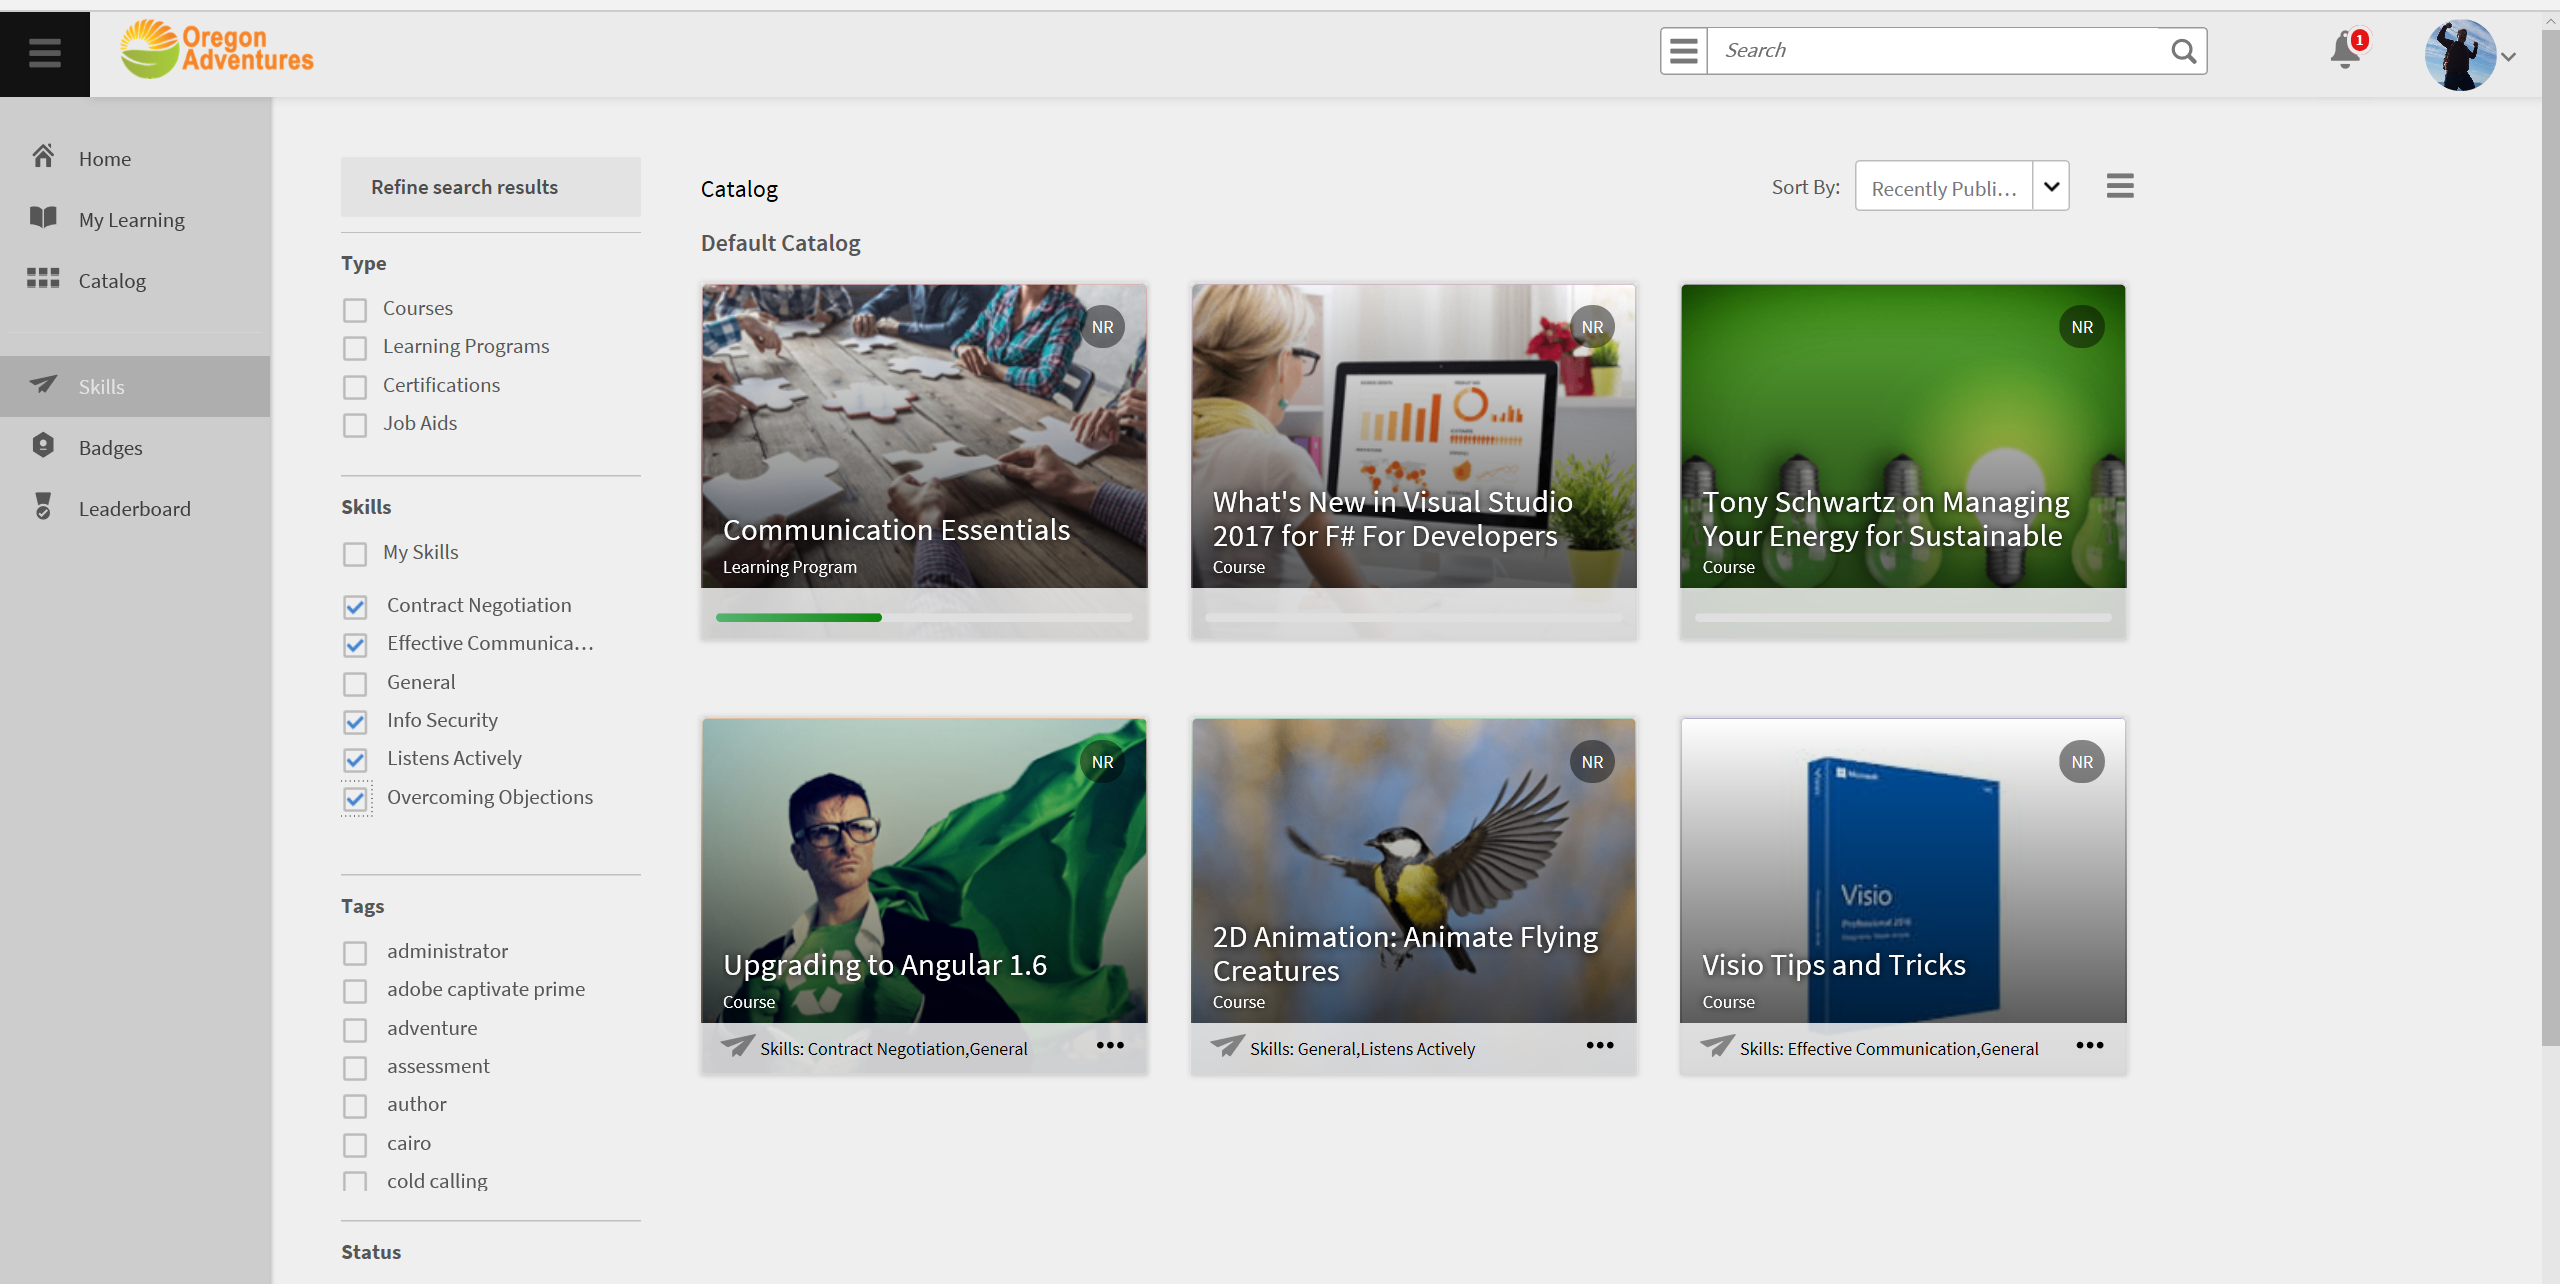The image size is (2560, 1284).
Task: Open 2D Animation Flying Creatures course thumbnail
Action: (x=1413, y=870)
